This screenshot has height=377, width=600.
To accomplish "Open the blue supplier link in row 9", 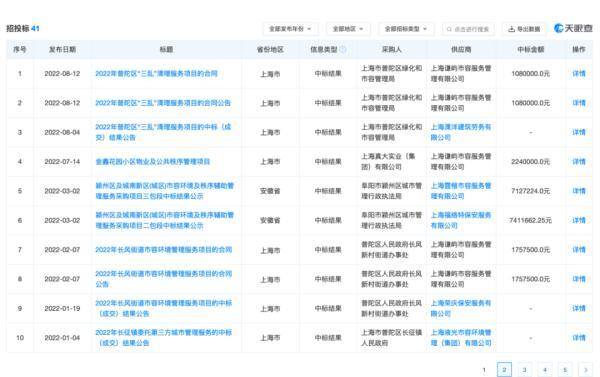I will (x=461, y=308).
